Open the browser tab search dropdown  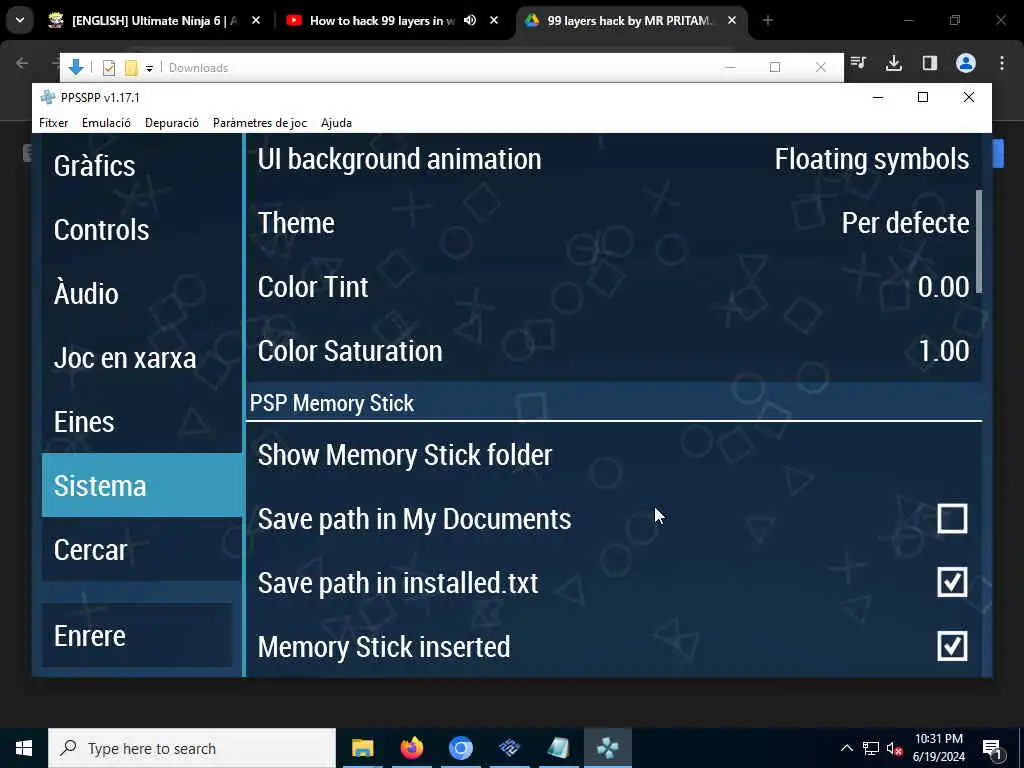pos(20,20)
